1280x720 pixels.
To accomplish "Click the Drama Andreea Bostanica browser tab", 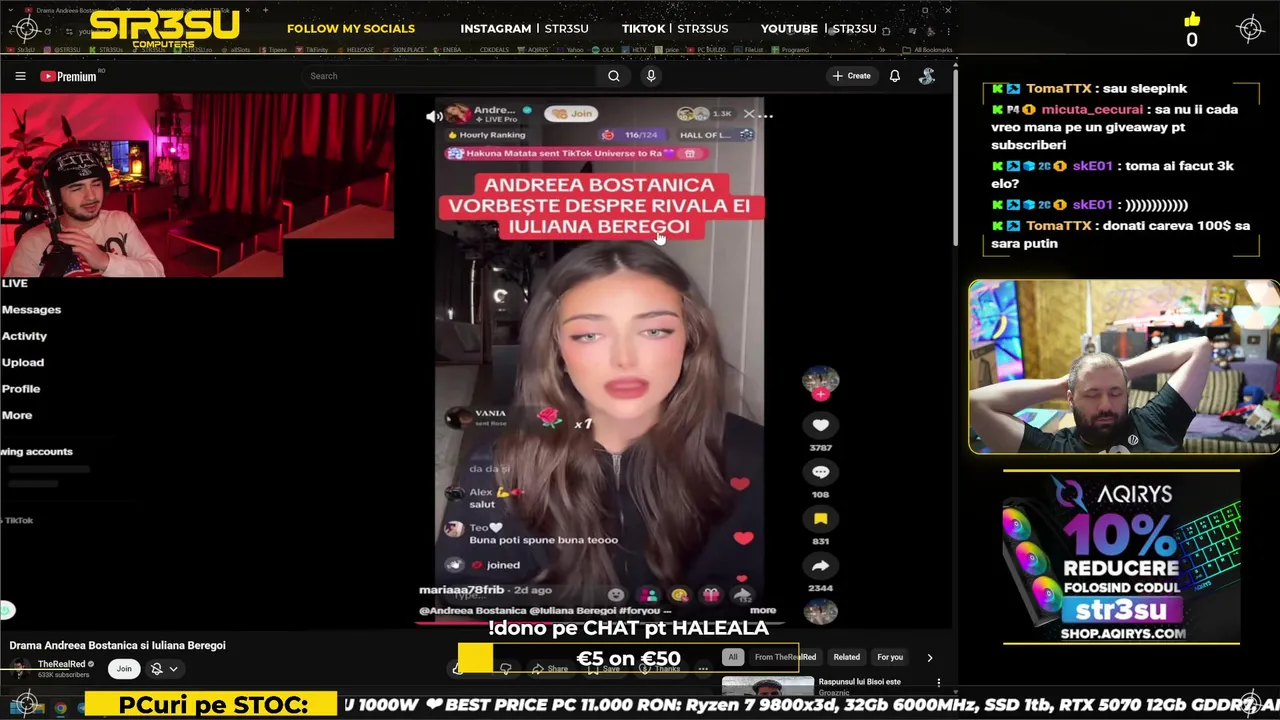I will pos(75,10).
